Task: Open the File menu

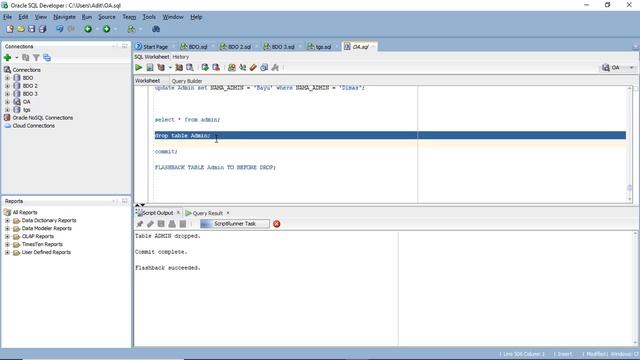Action: click(7, 17)
